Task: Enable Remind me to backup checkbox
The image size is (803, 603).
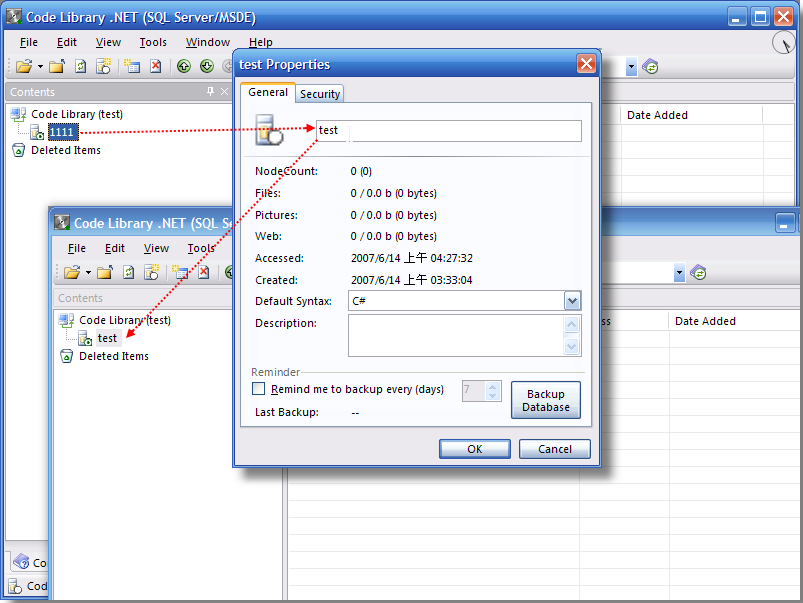Action: 259,389
